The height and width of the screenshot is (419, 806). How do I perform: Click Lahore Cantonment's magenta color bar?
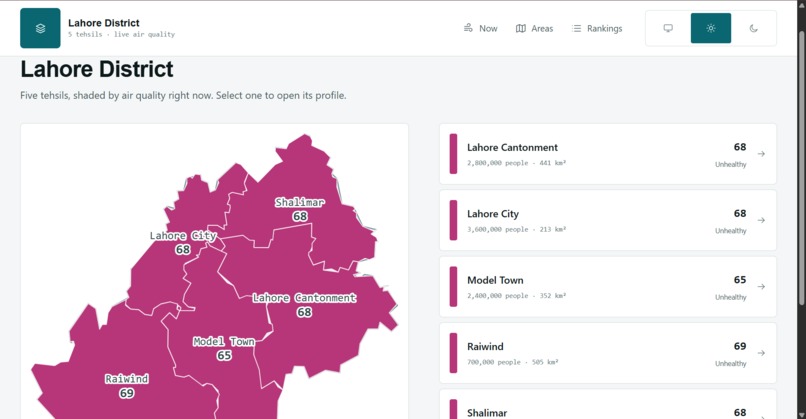click(x=453, y=154)
